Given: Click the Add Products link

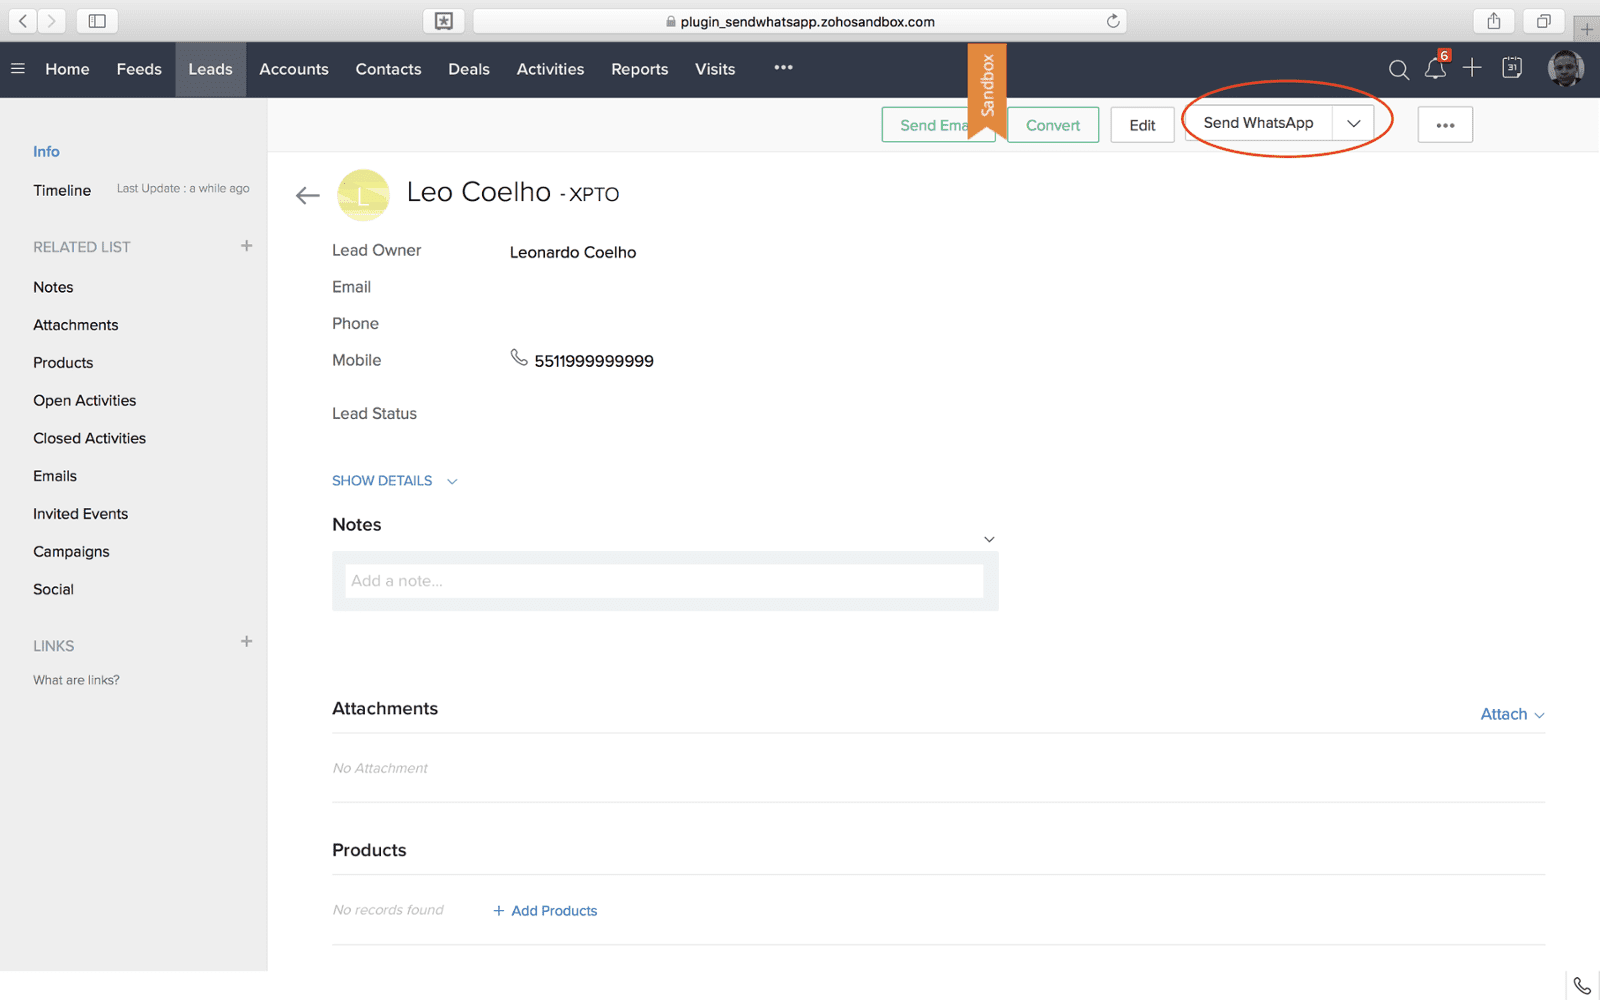Looking at the screenshot, I should [545, 911].
